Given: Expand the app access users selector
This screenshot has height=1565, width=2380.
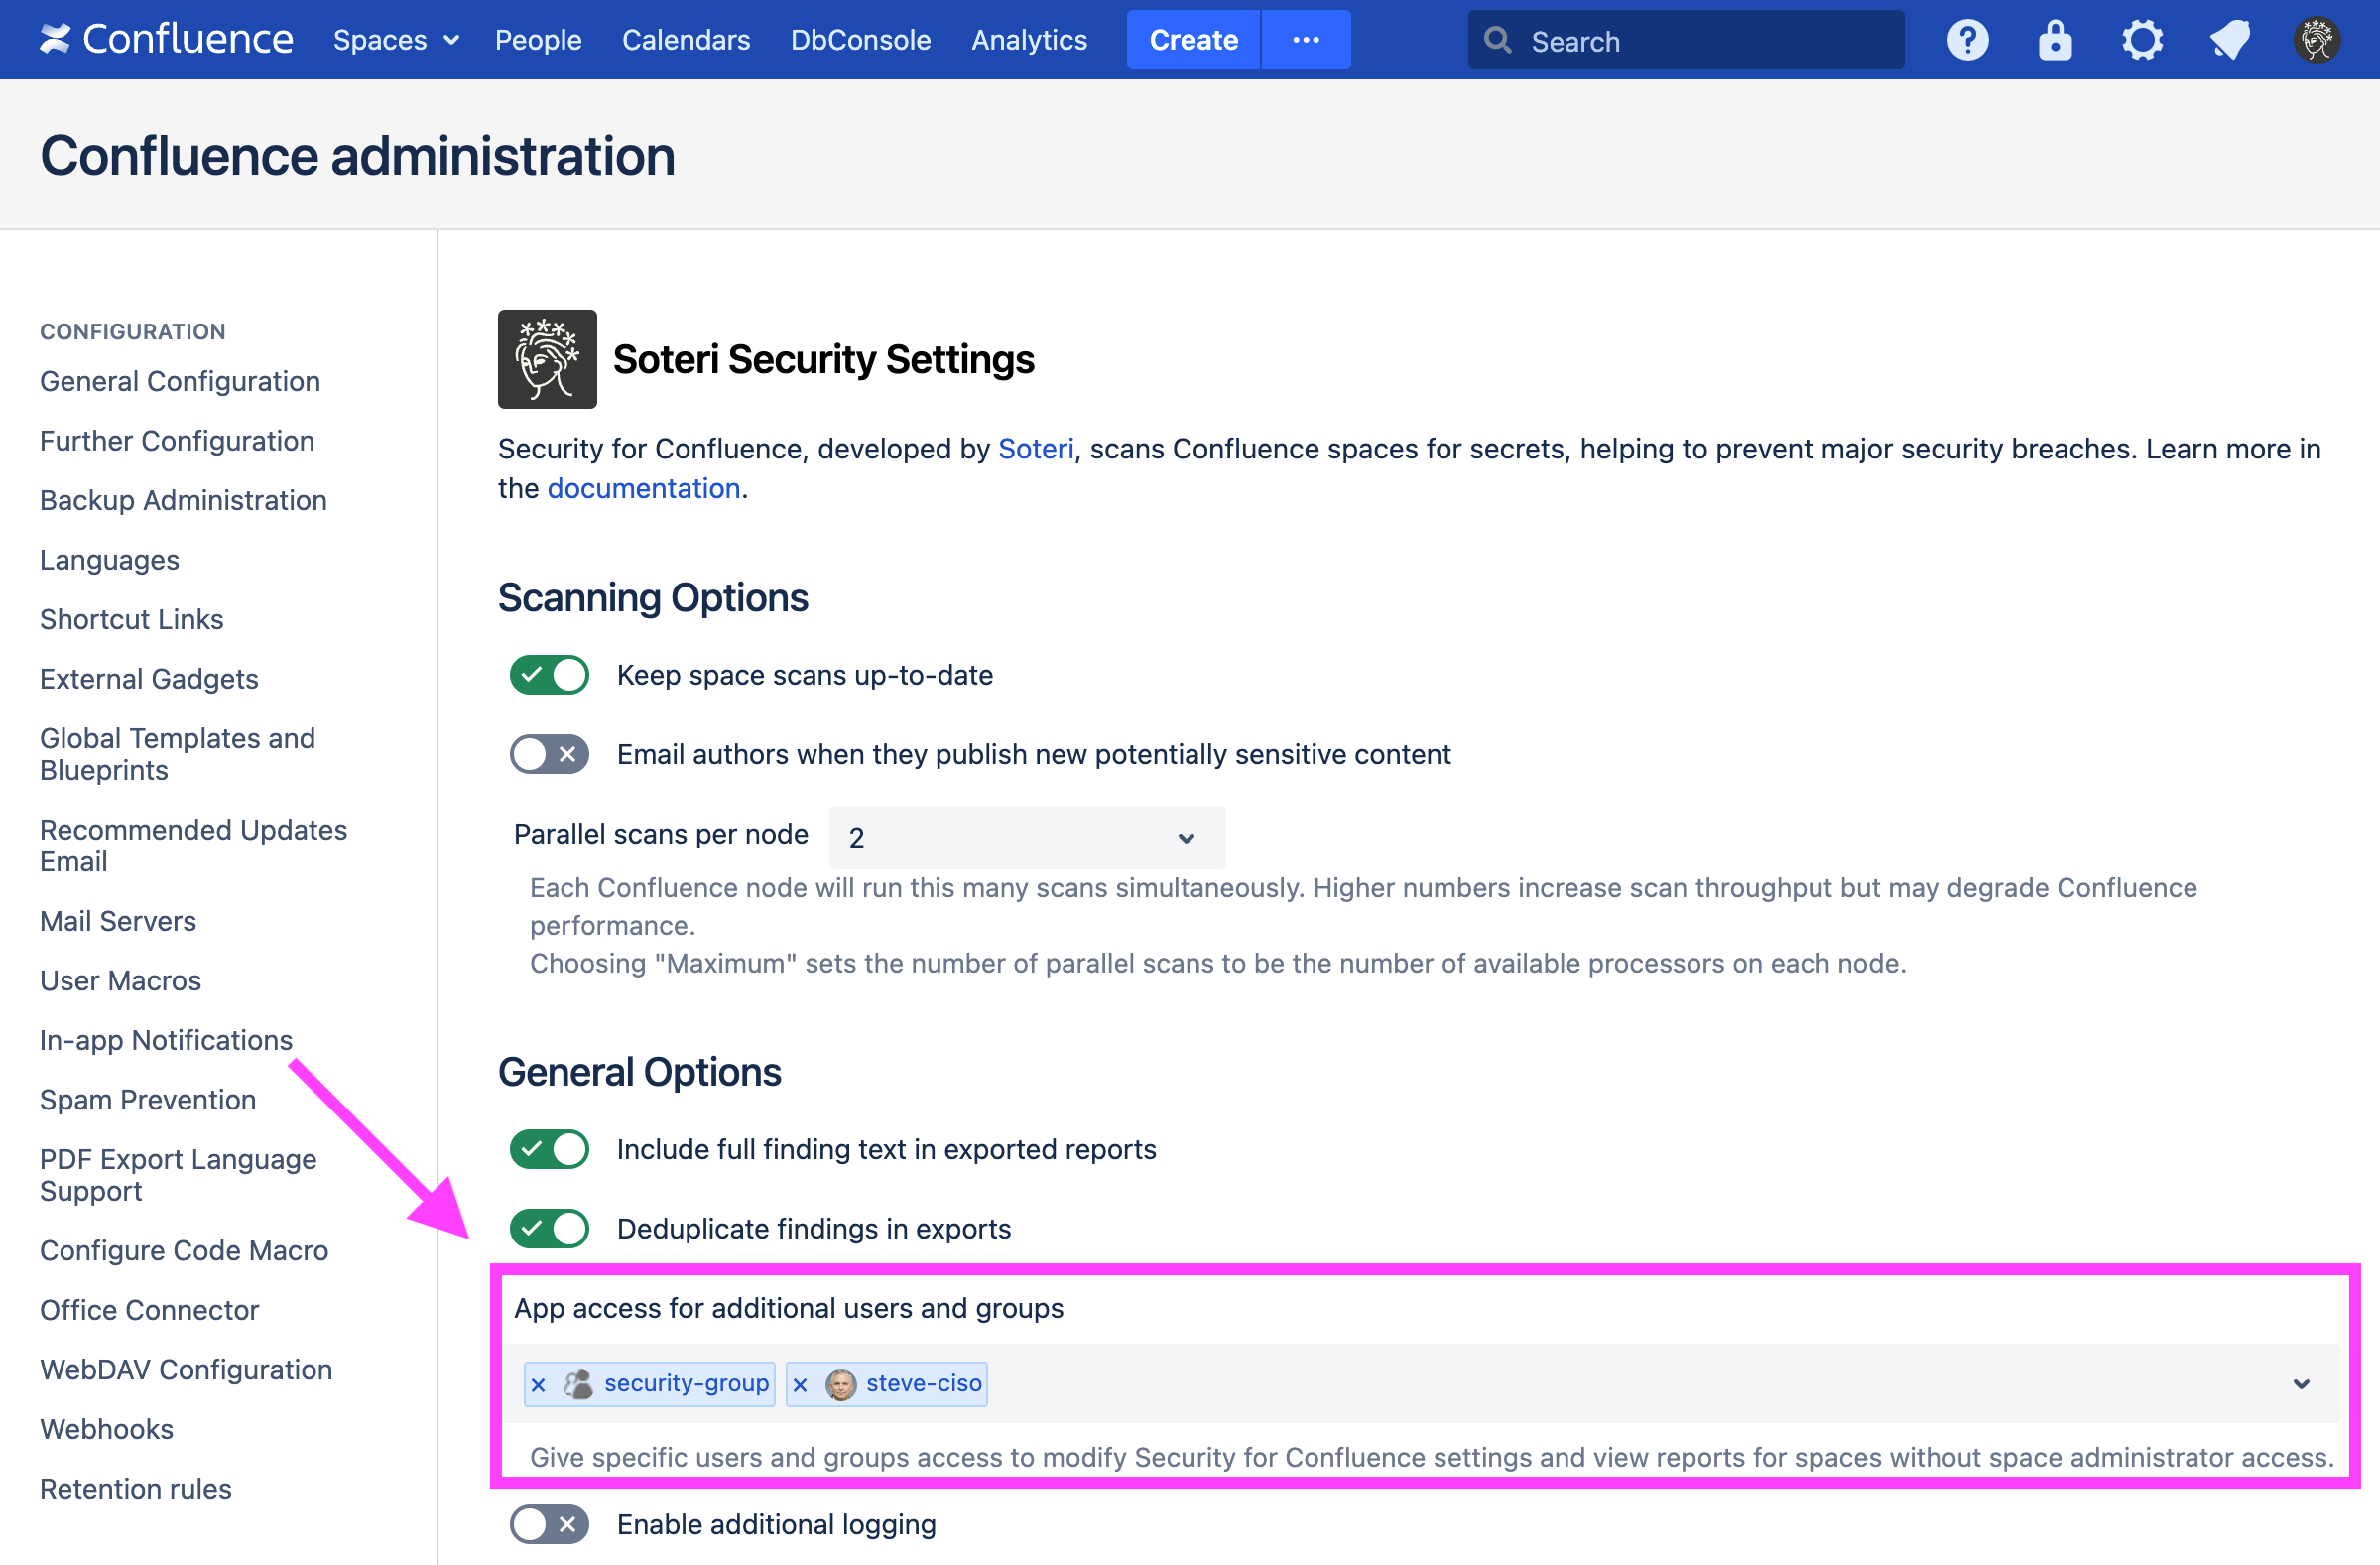Looking at the screenshot, I should point(2304,1385).
